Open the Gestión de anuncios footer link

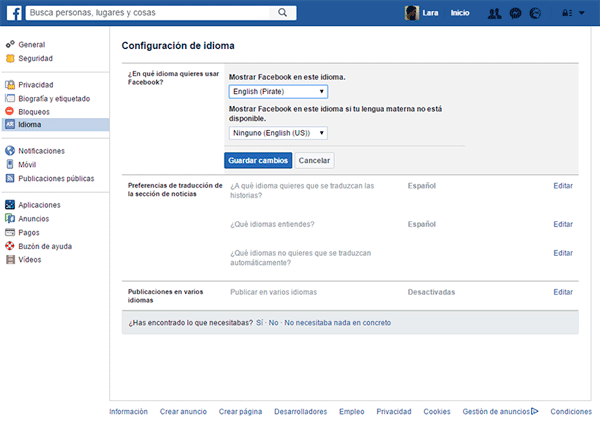point(496,411)
